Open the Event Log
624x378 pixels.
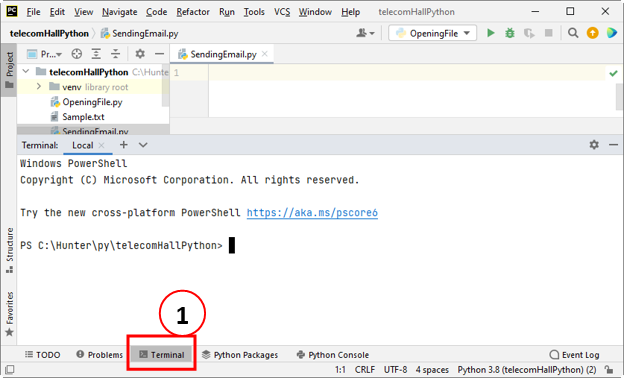point(575,355)
